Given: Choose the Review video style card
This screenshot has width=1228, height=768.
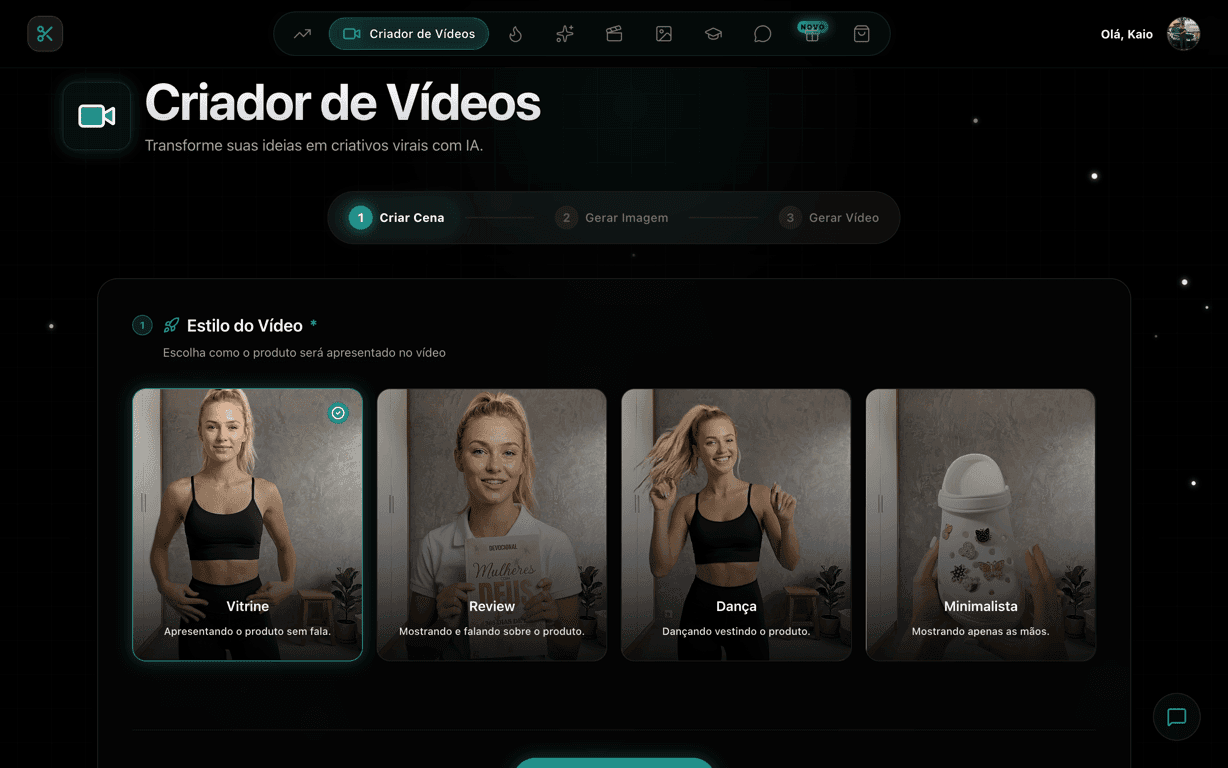Looking at the screenshot, I should coord(492,525).
